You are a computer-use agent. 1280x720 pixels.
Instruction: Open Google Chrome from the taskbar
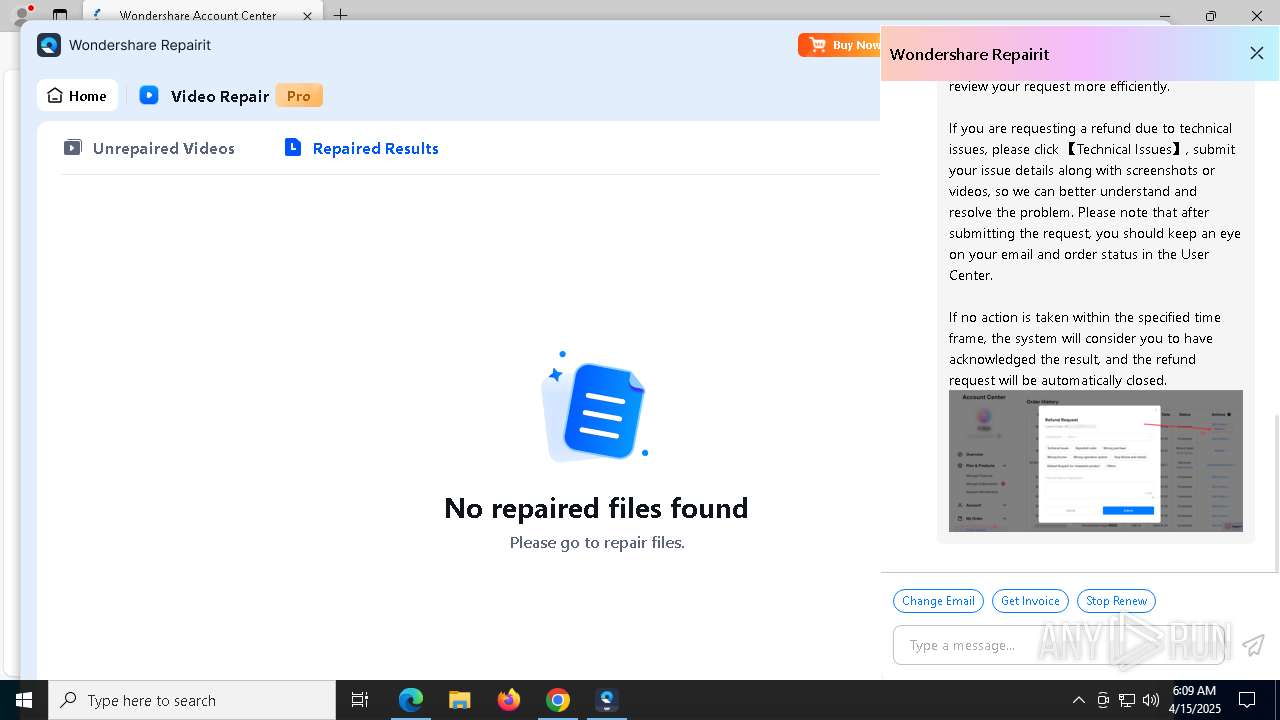tap(558, 700)
